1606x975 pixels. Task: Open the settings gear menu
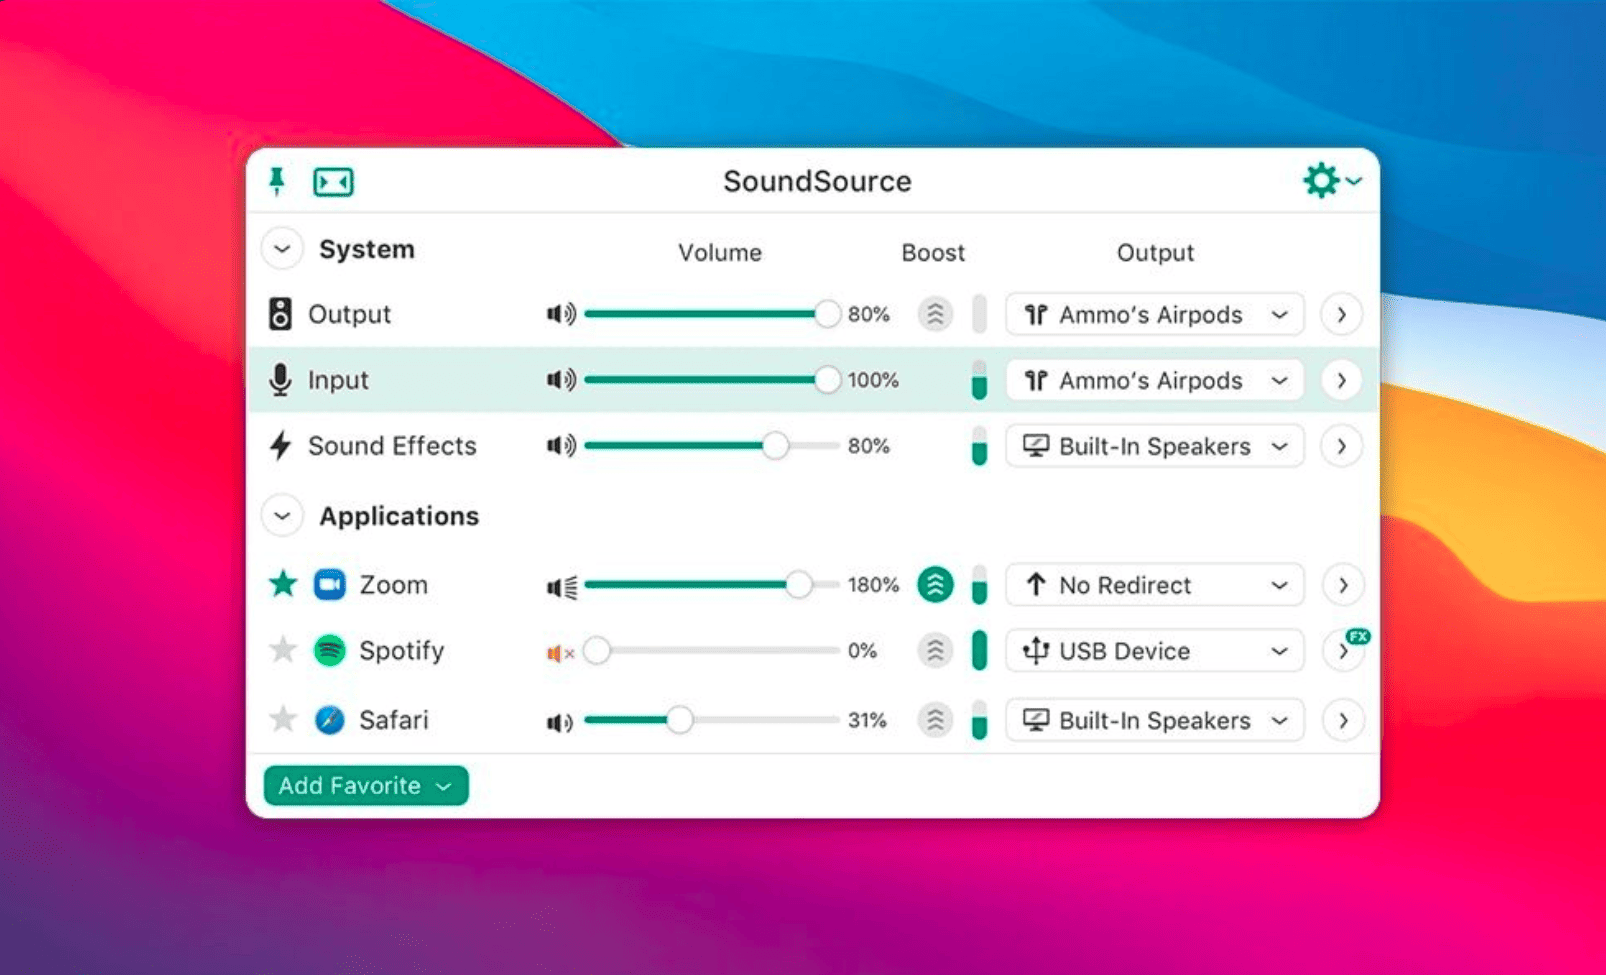1331,181
